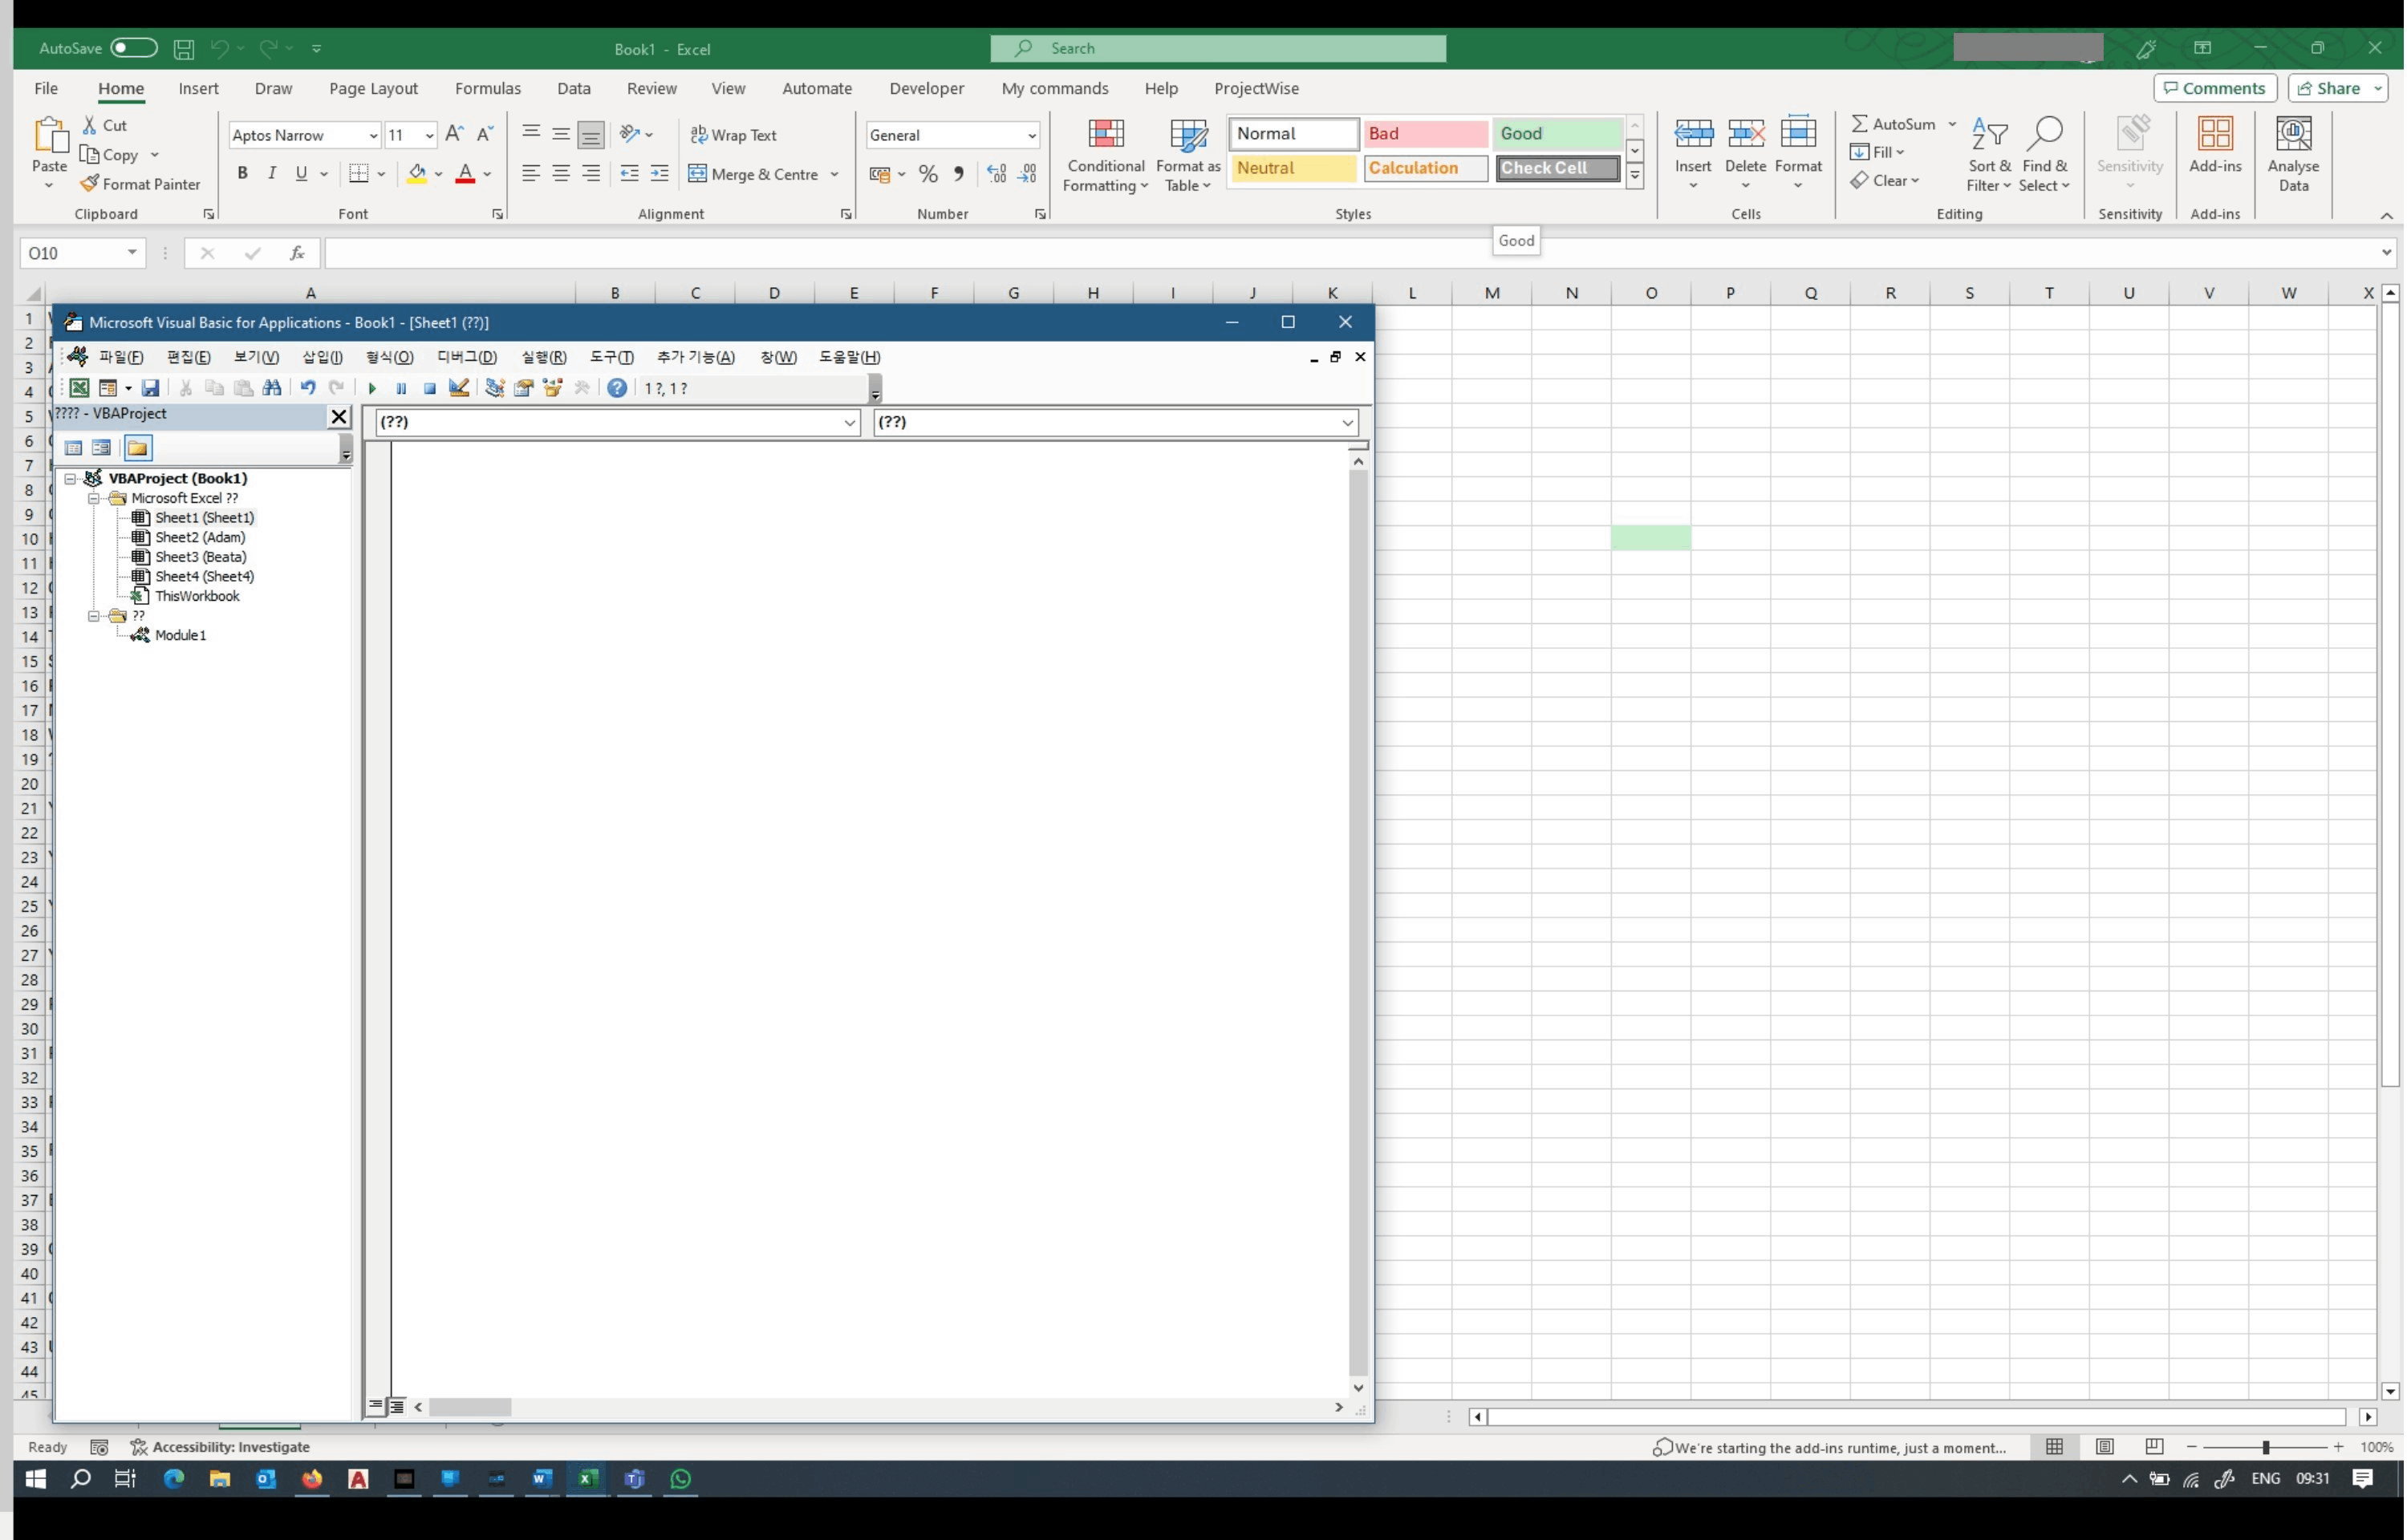Image resolution: width=2407 pixels, height=1540 pixels.
Task: Click Format Painter in Clipboard group
Action: (141, 184)
